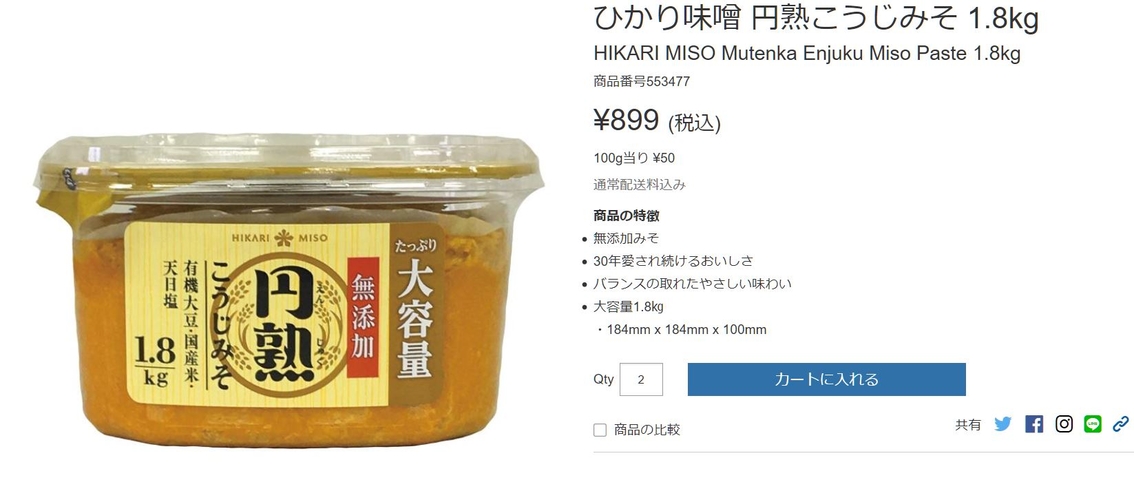Viewport: 1134px width, 480px height.
Task: Select the 184mm x 184mm x 100mm dimensions
Action: tap(686, 330)
